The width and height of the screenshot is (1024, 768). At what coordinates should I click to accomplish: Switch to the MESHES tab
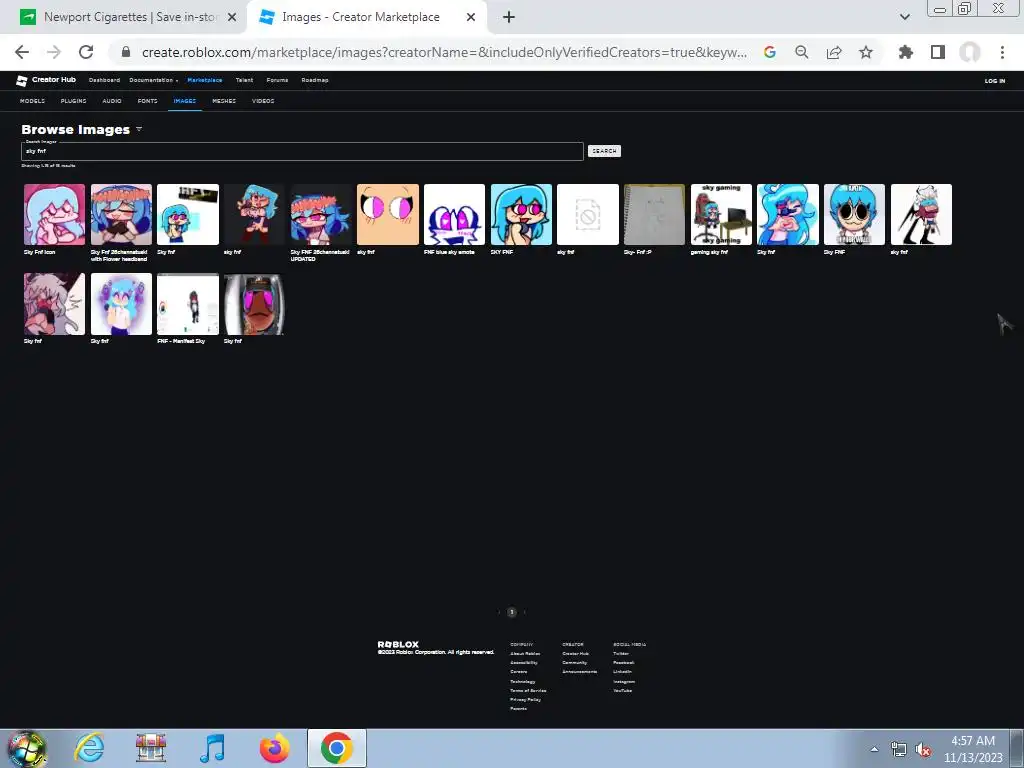224,101
